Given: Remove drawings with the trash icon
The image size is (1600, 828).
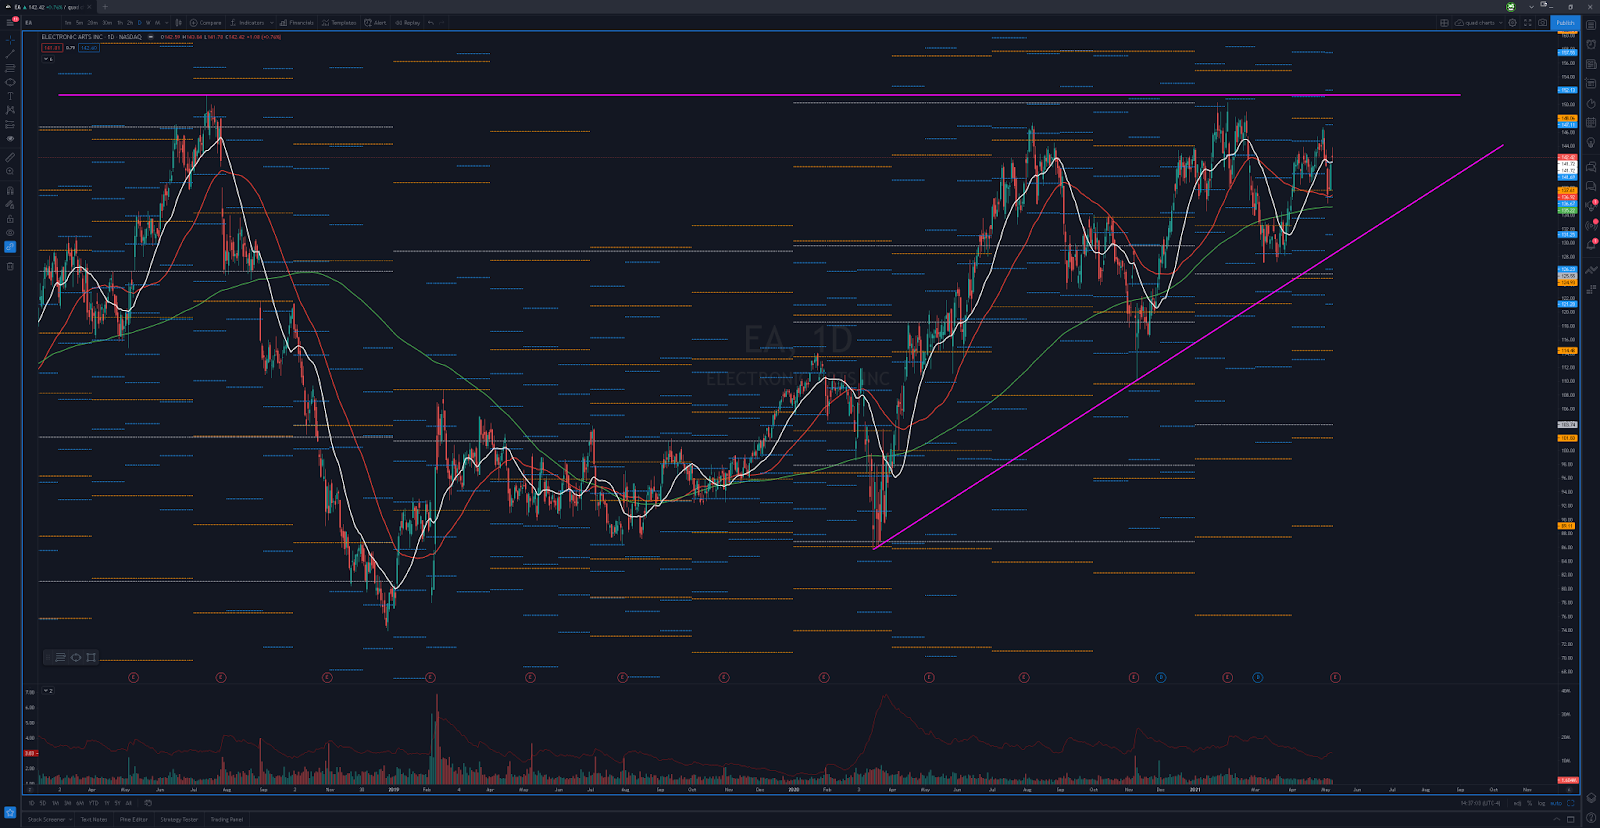Looking at the screenshot, I should (10, 266).
